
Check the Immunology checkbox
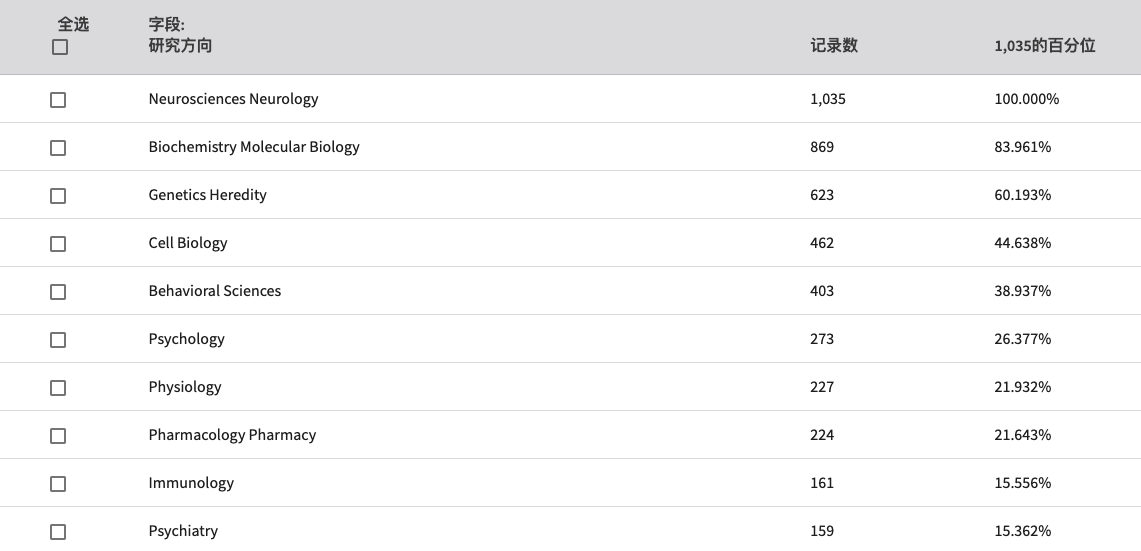(58, 484)
